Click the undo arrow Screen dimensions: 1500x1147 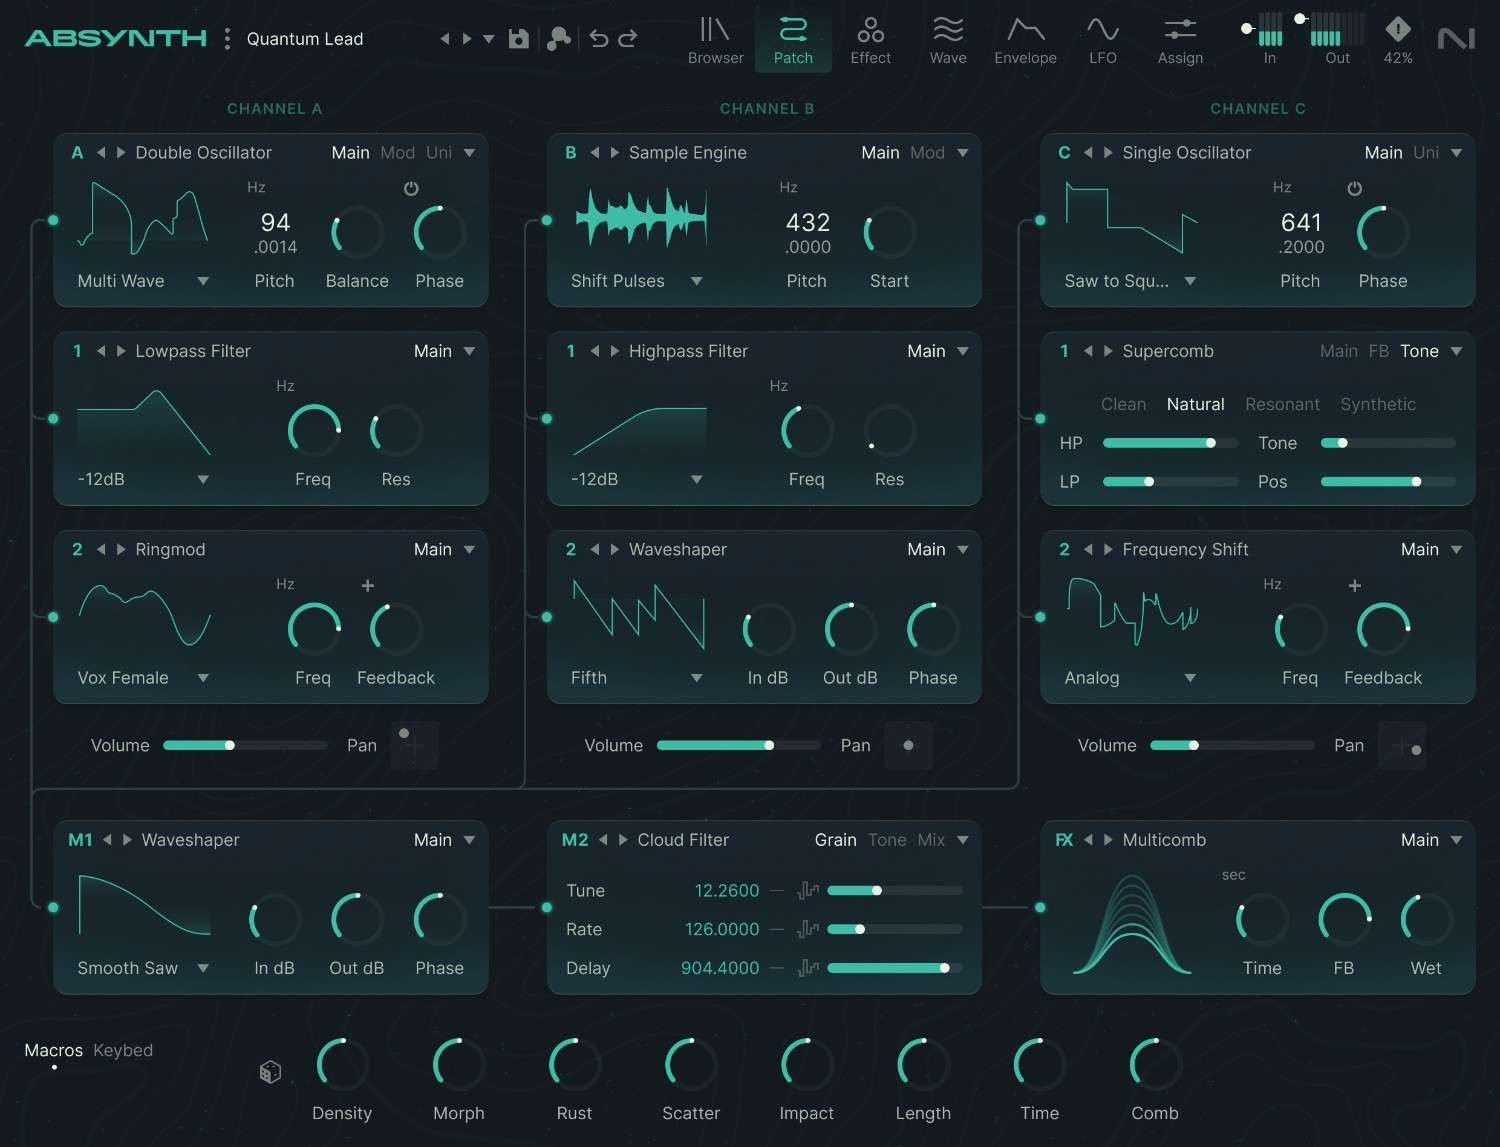click(597, 37)
